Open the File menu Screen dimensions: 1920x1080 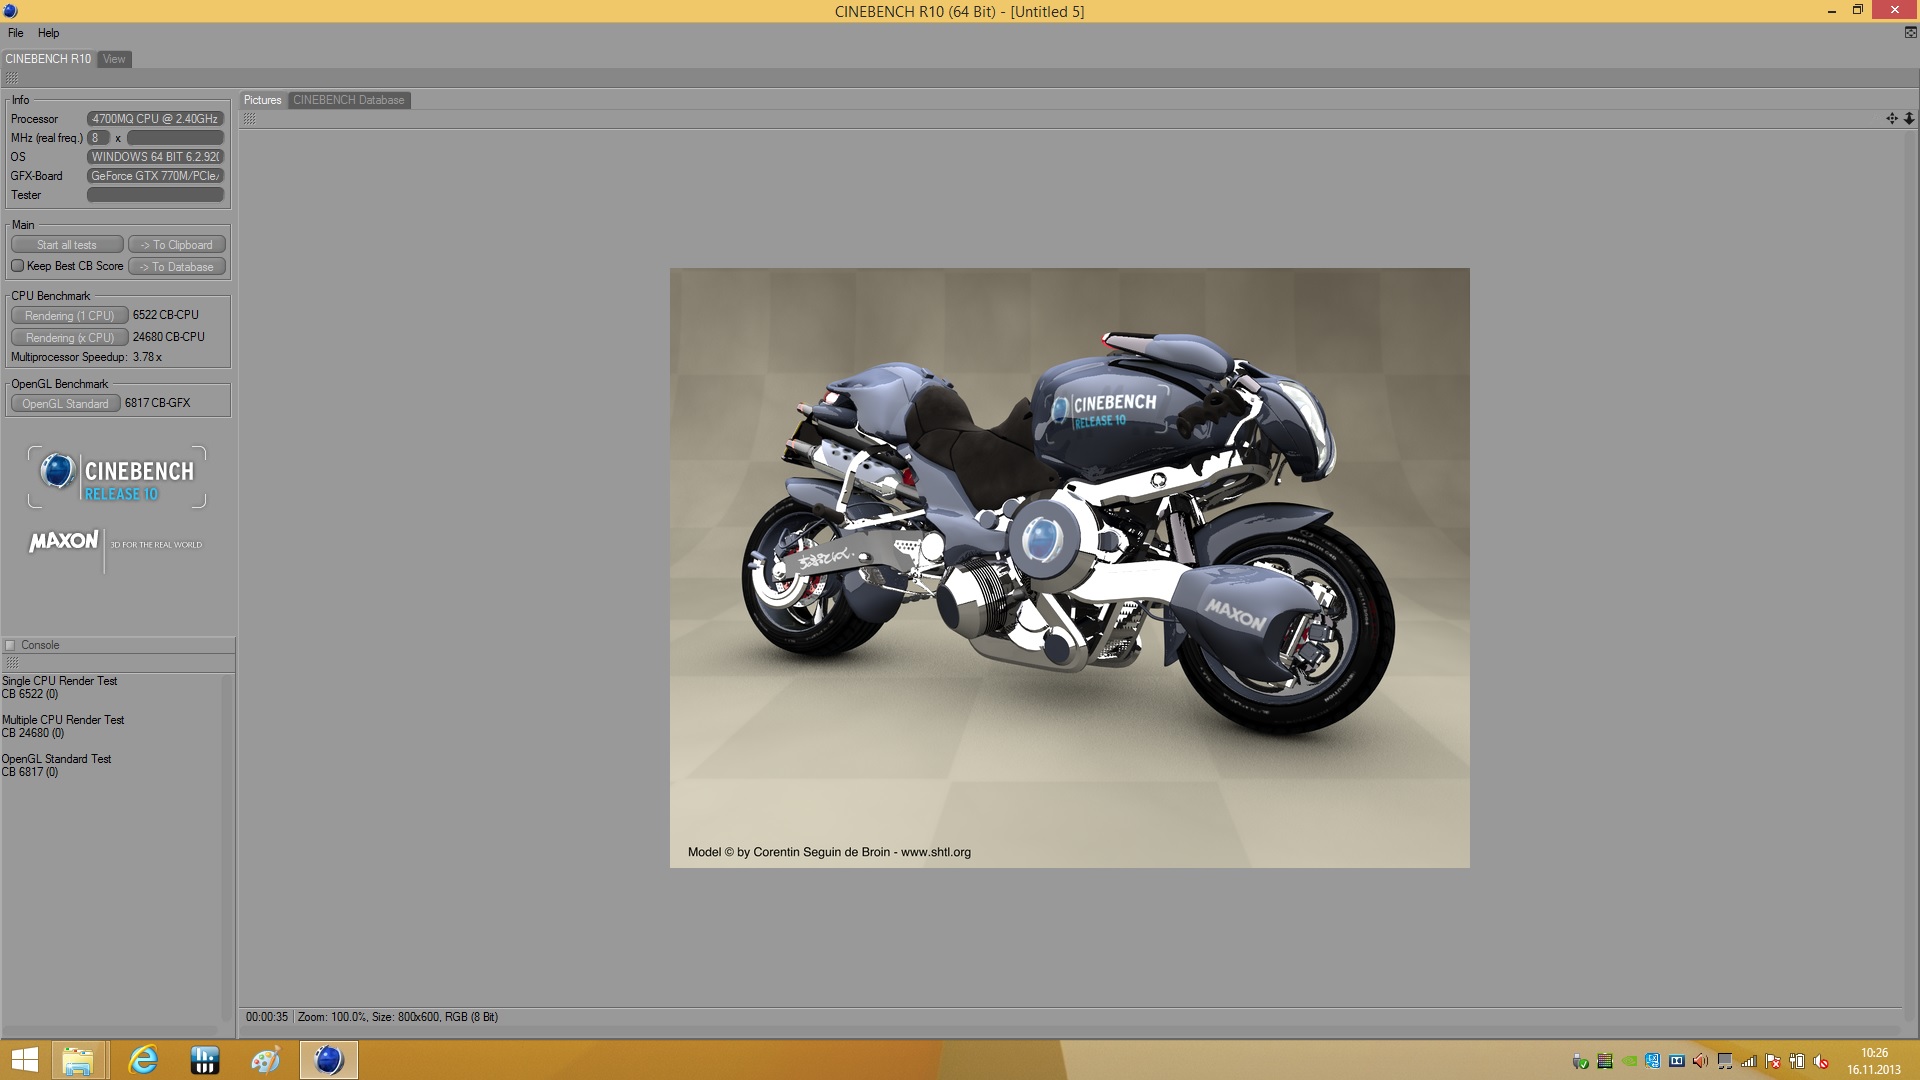pos(16,33)
